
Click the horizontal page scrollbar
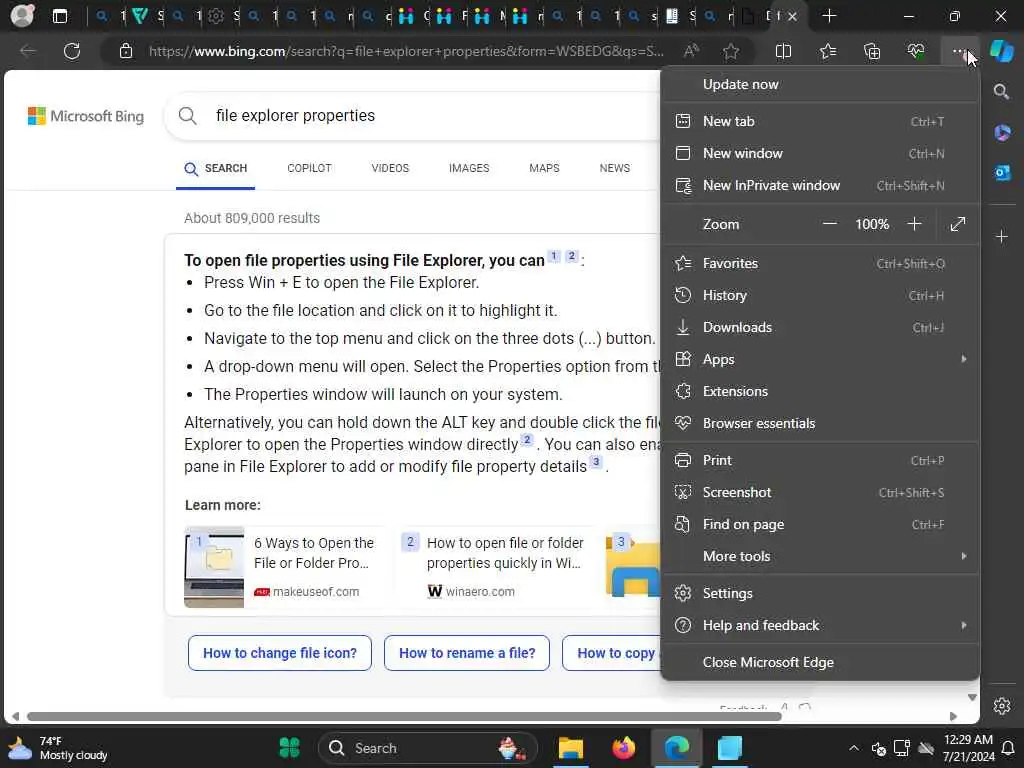click(404, 716)
